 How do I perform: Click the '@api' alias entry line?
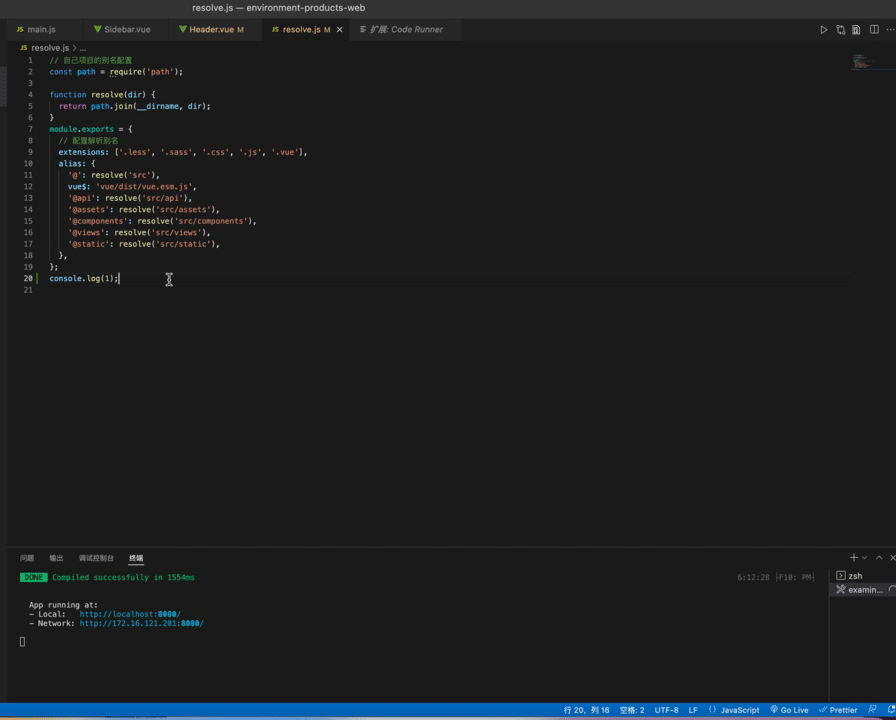pos(130,198)
